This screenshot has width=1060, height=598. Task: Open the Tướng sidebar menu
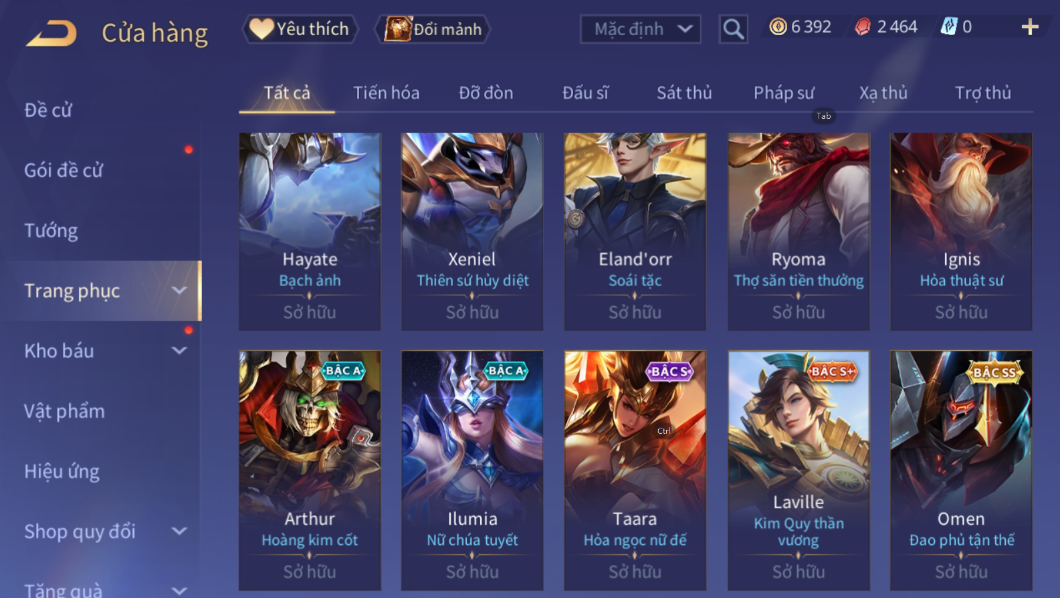click(x=51, y=230)
